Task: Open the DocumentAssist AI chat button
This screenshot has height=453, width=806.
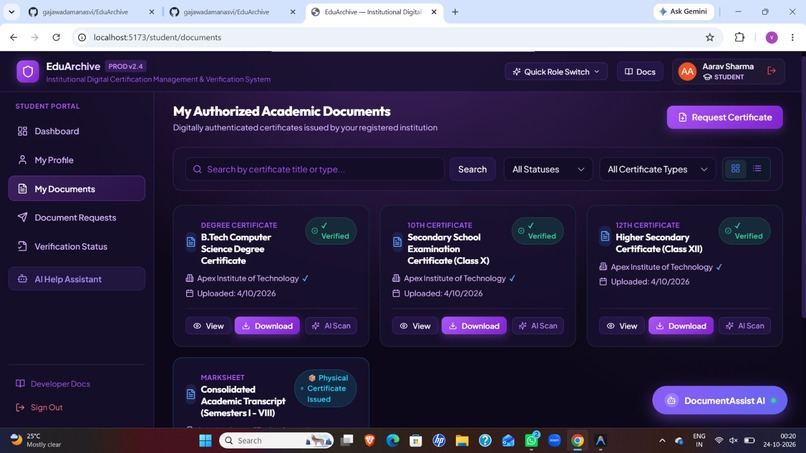Action: point(720,400)
